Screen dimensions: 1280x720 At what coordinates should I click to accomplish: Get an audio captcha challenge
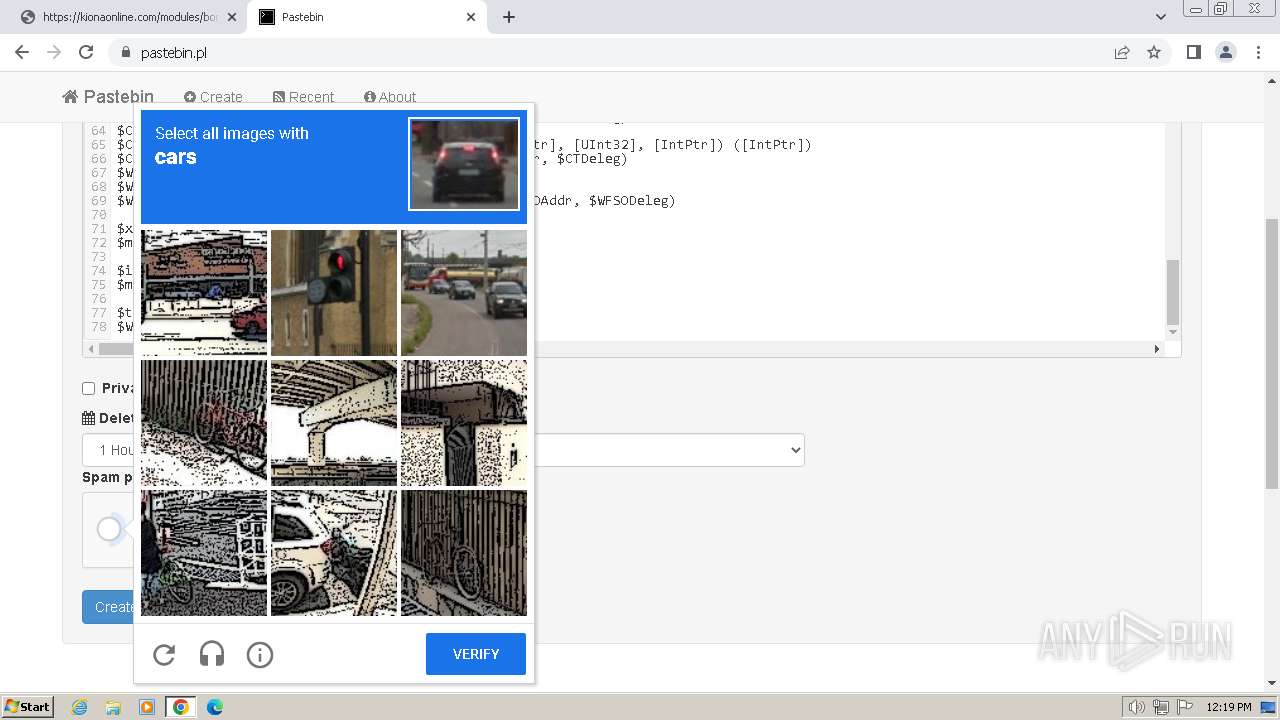pyautogui.click(x=212, y=655)
